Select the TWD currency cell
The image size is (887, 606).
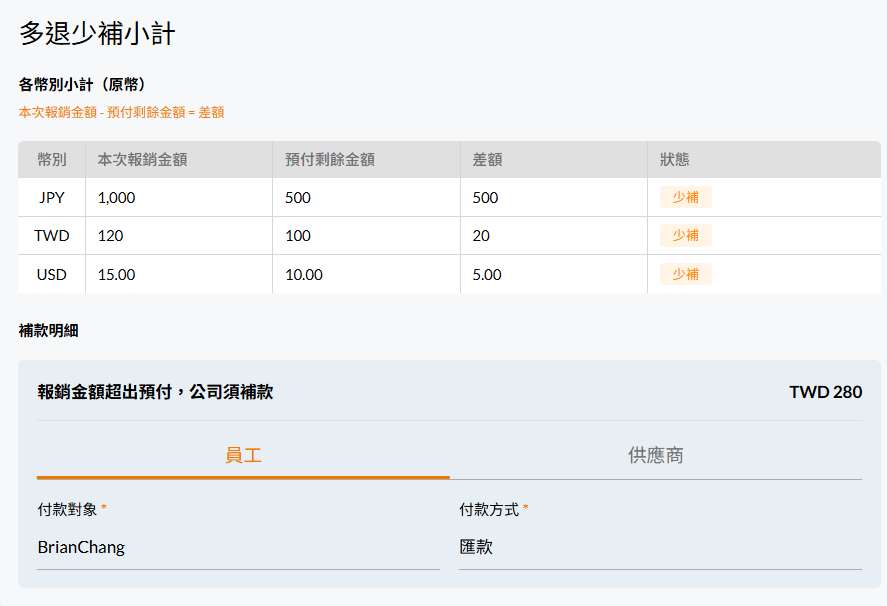point(51,235)
